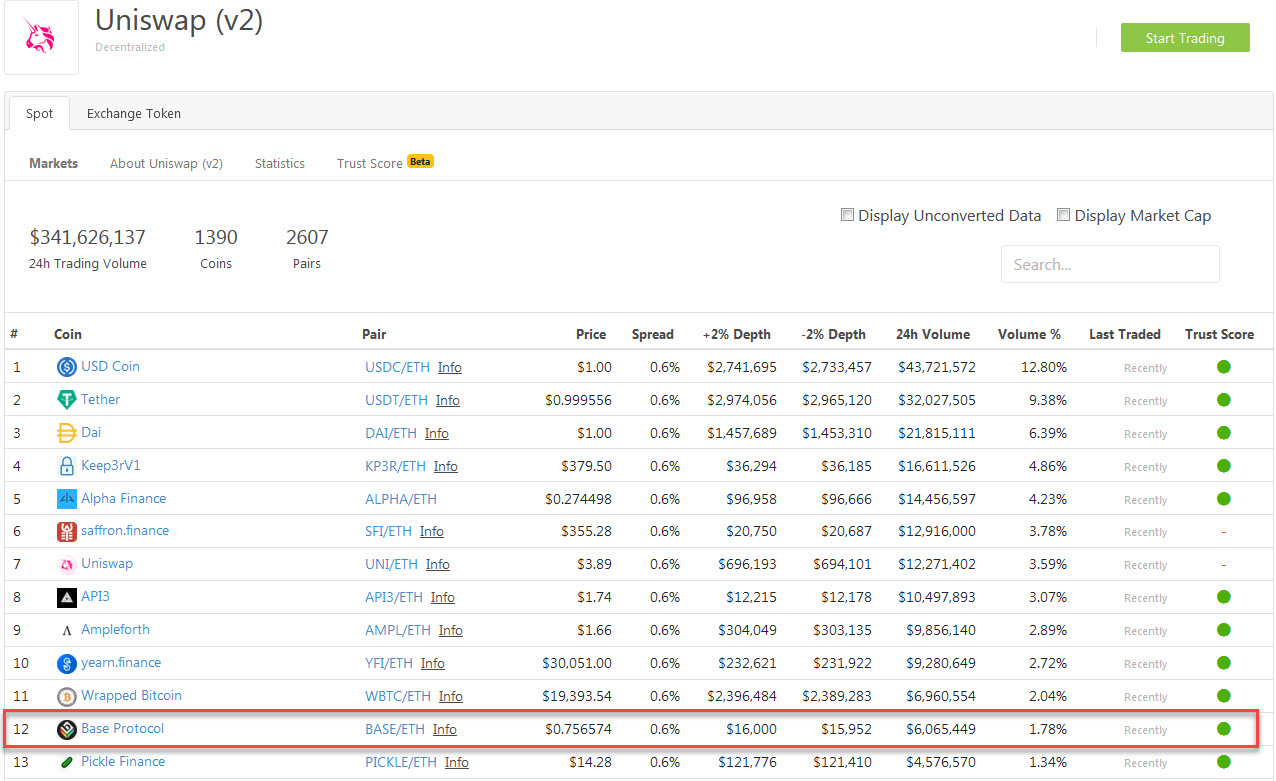Click the green trust score dot for Ampleforth
The width and height of the screenshot is (1276, 781).
click(x=1223, y=630)
